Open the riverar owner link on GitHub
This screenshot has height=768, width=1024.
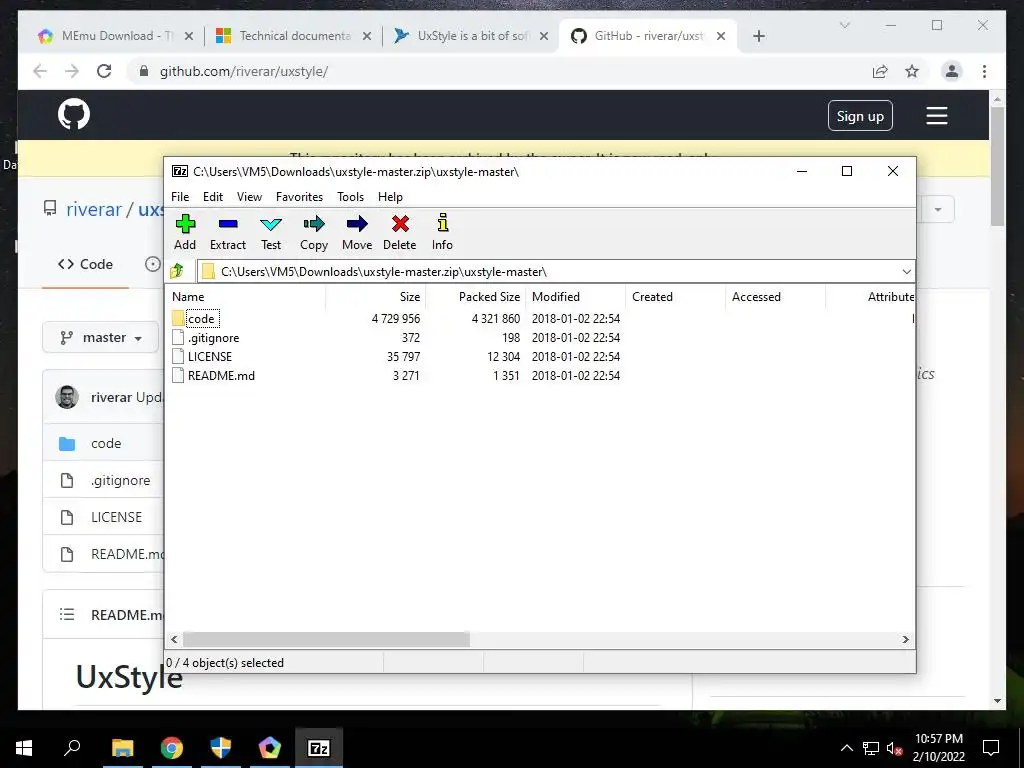tap(94, 210)
